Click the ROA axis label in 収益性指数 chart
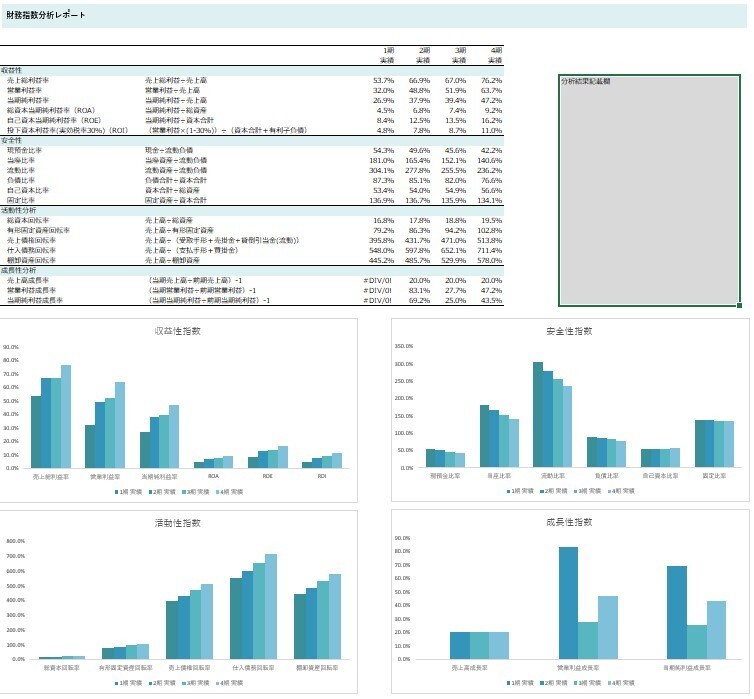Viewport: 754px width, 699px height. 214,476
